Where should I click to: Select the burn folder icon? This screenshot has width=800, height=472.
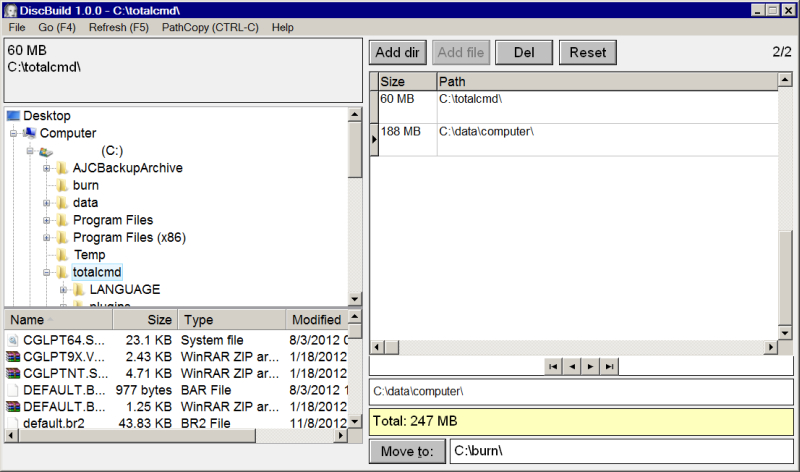coord(62,185)
